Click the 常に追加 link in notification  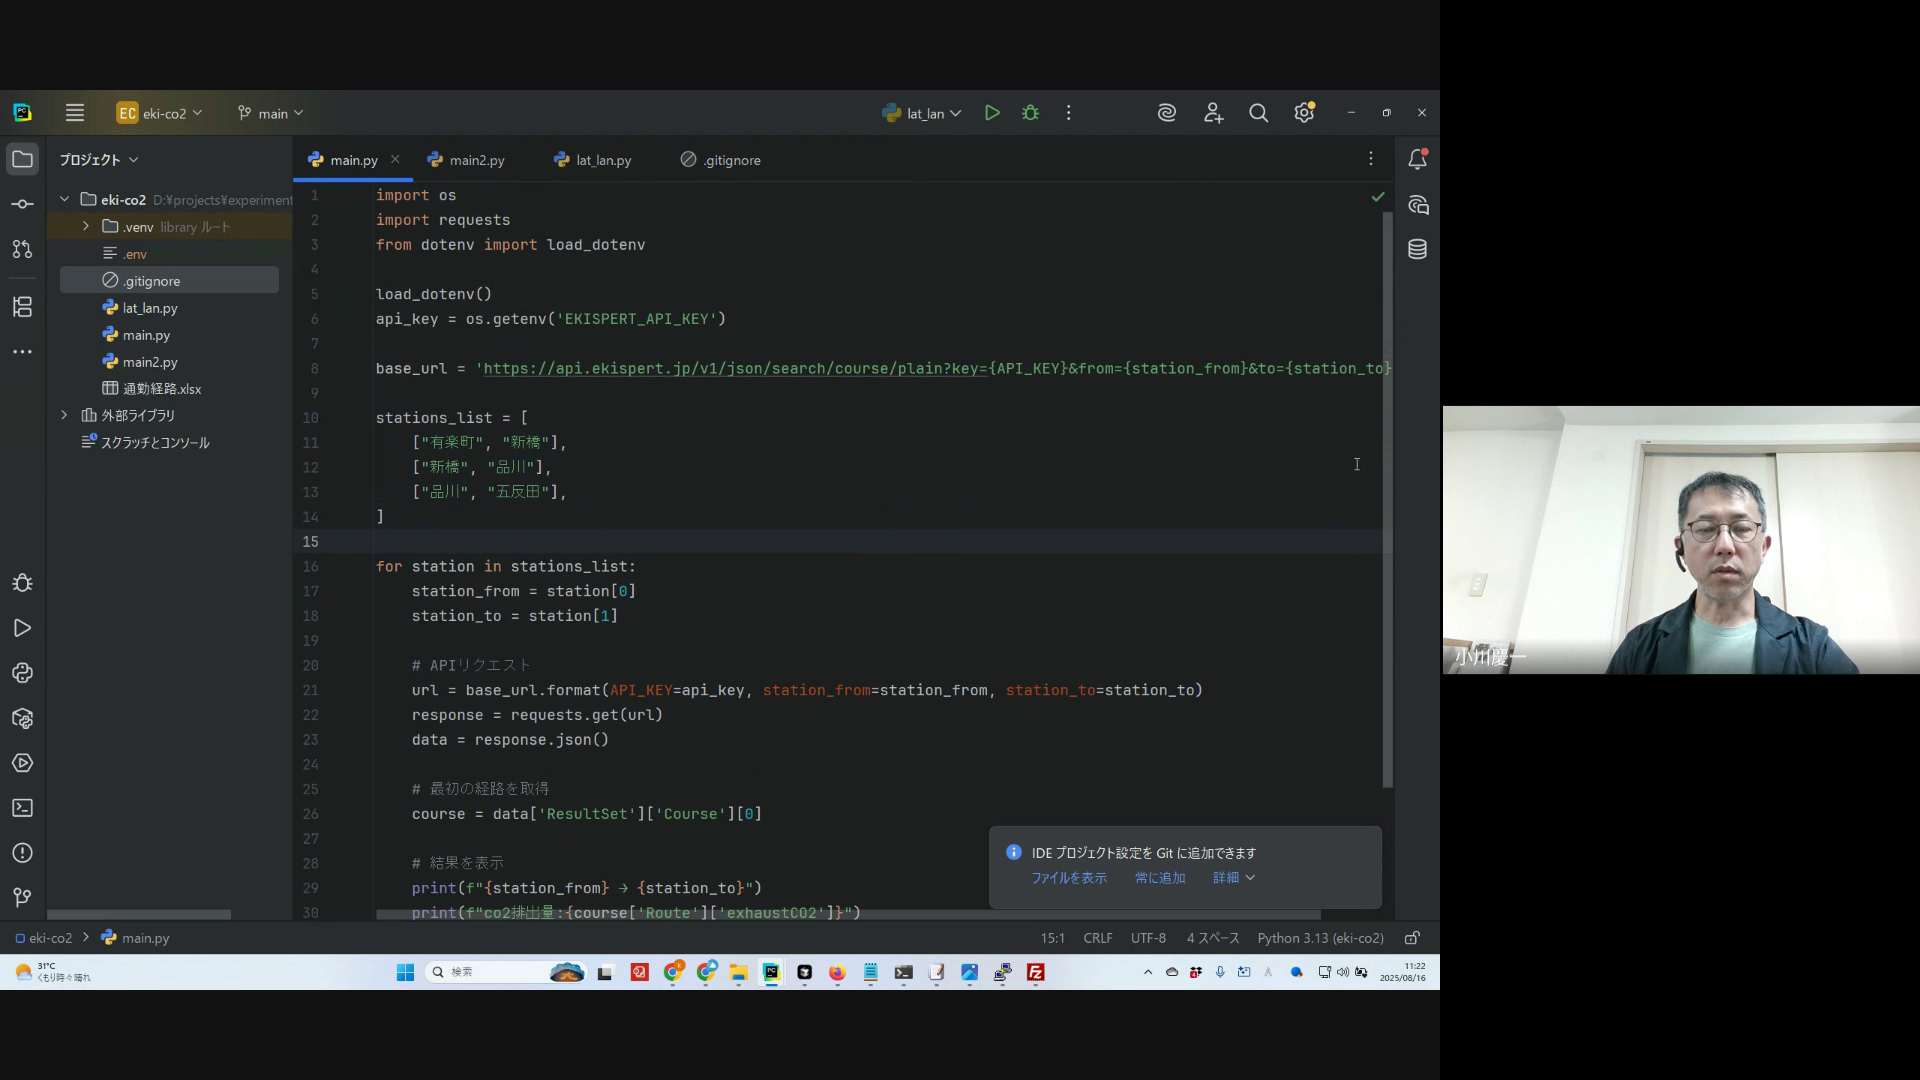1160,878
